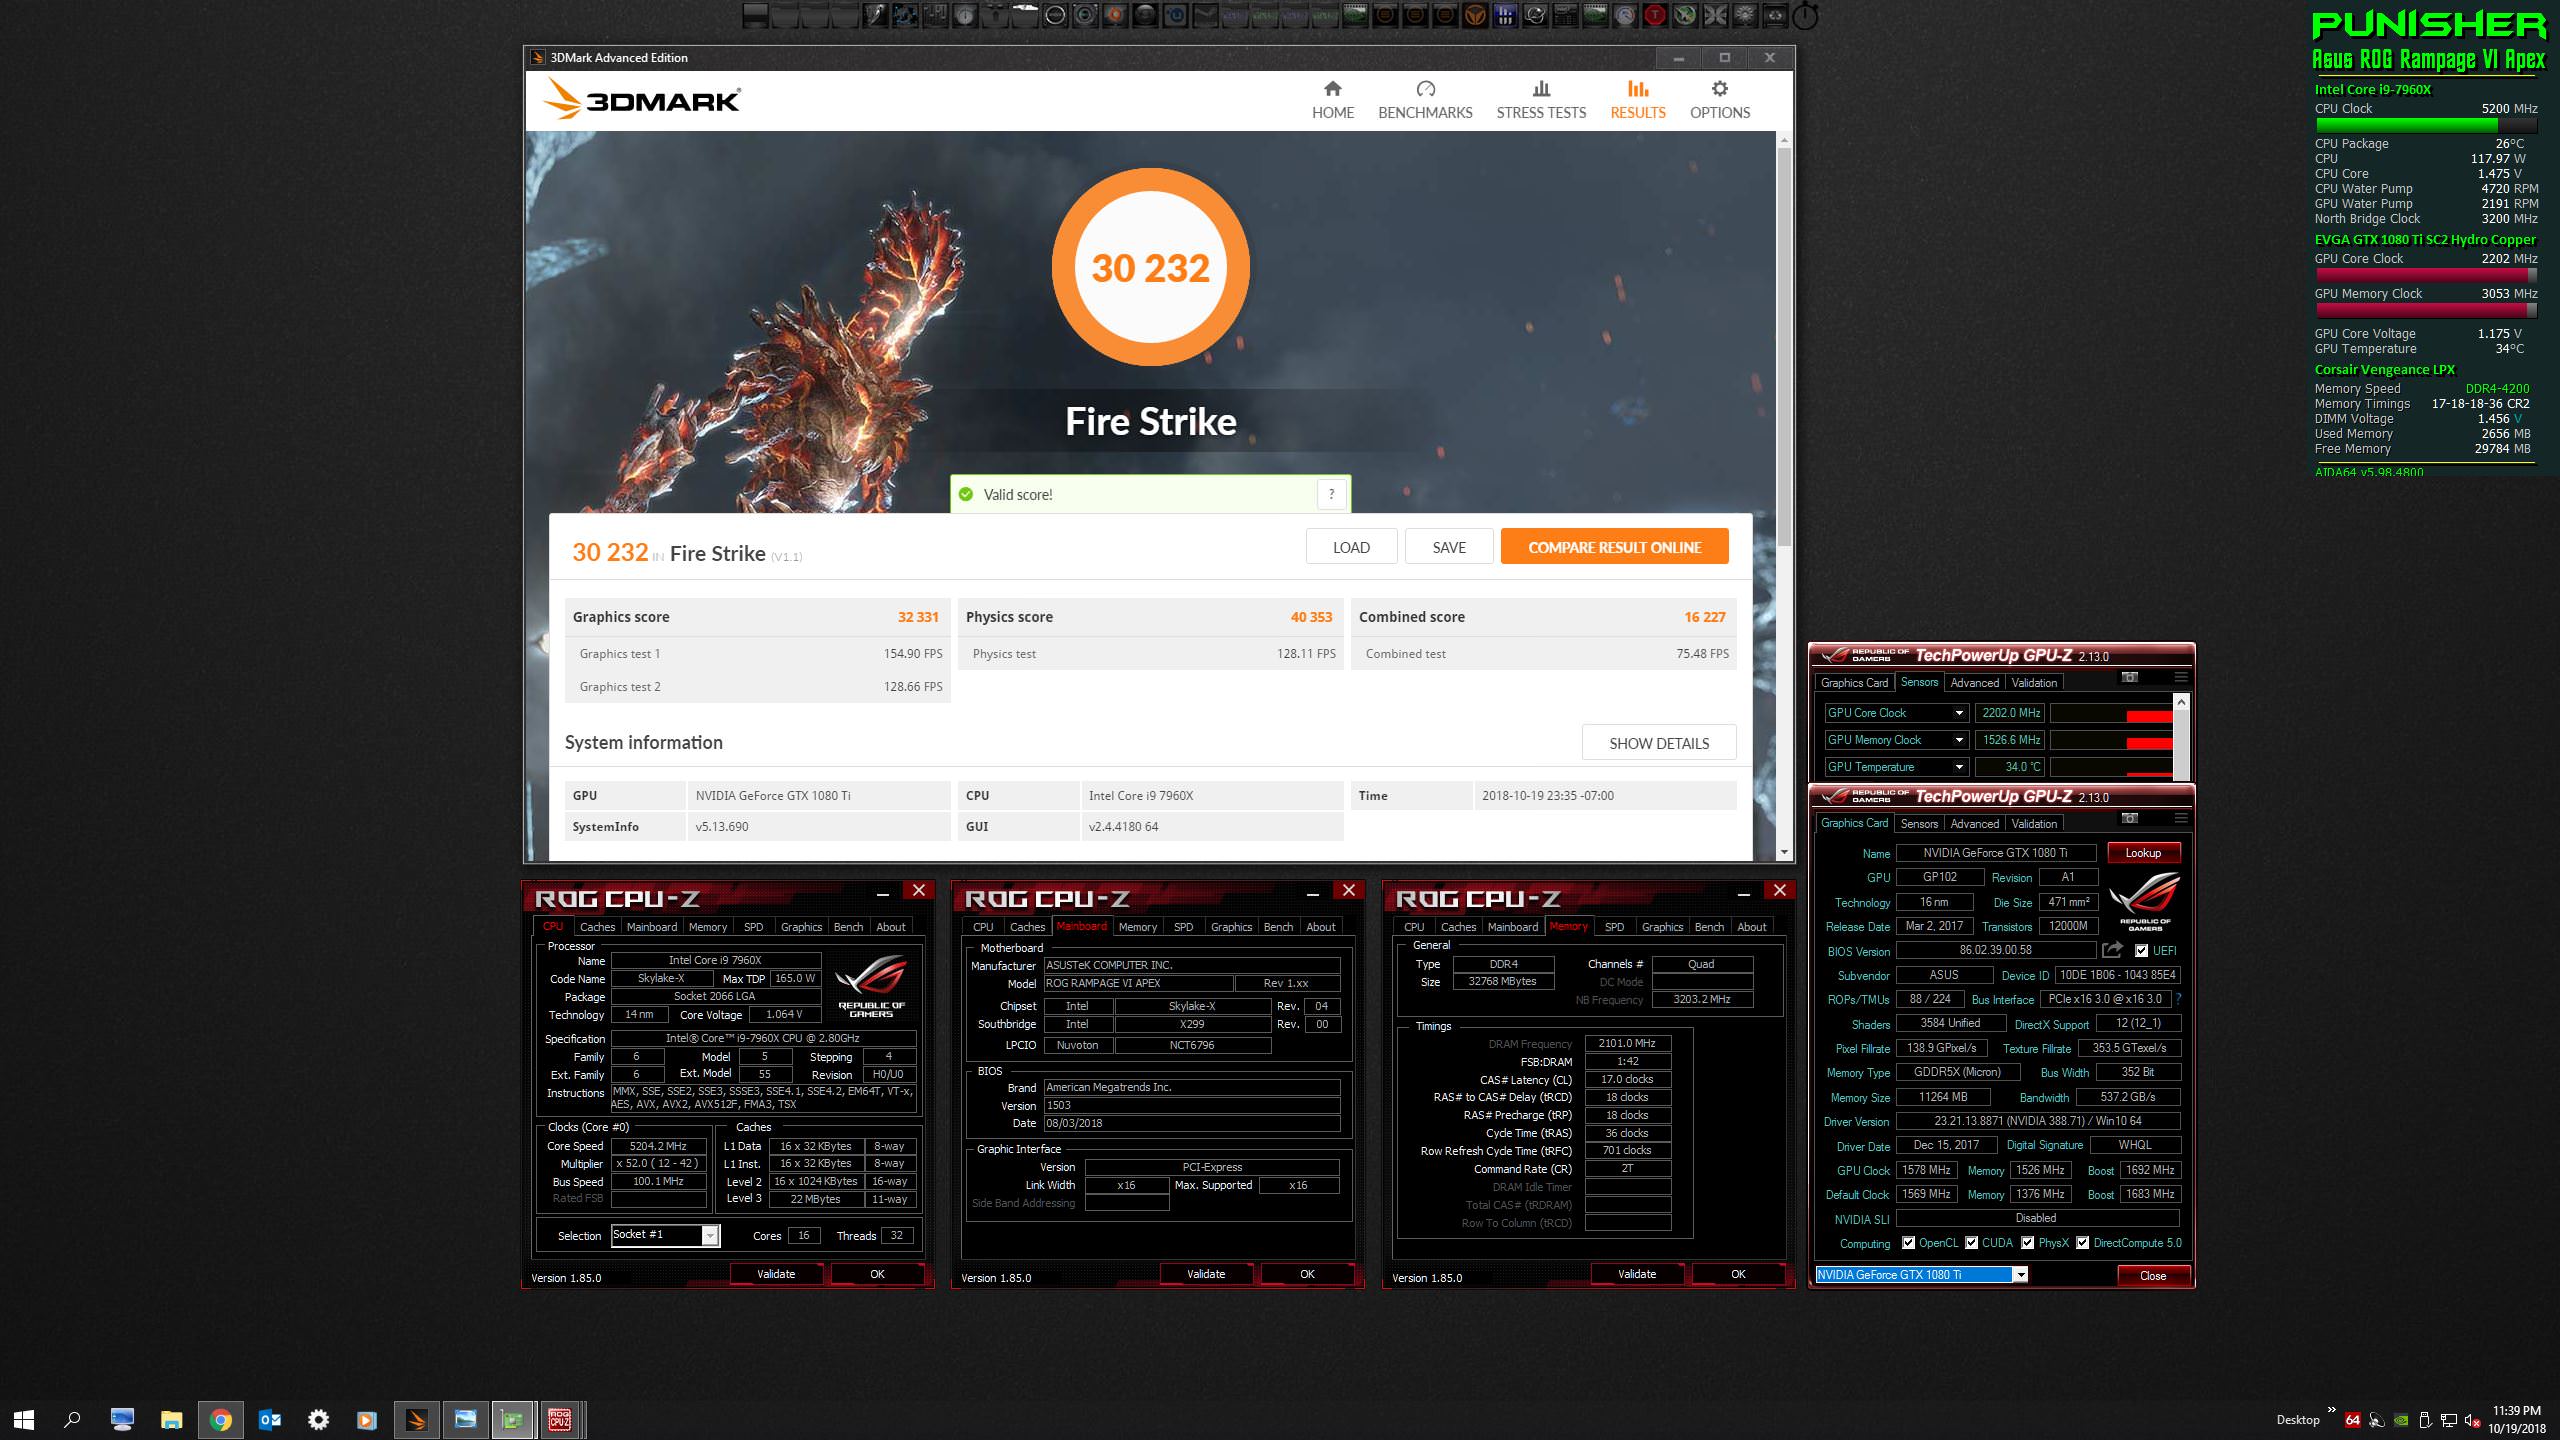Screen dimensions: 2560x1440
Task: Click SAVE button in 3DMark
Action: (x=1449, y=547)
